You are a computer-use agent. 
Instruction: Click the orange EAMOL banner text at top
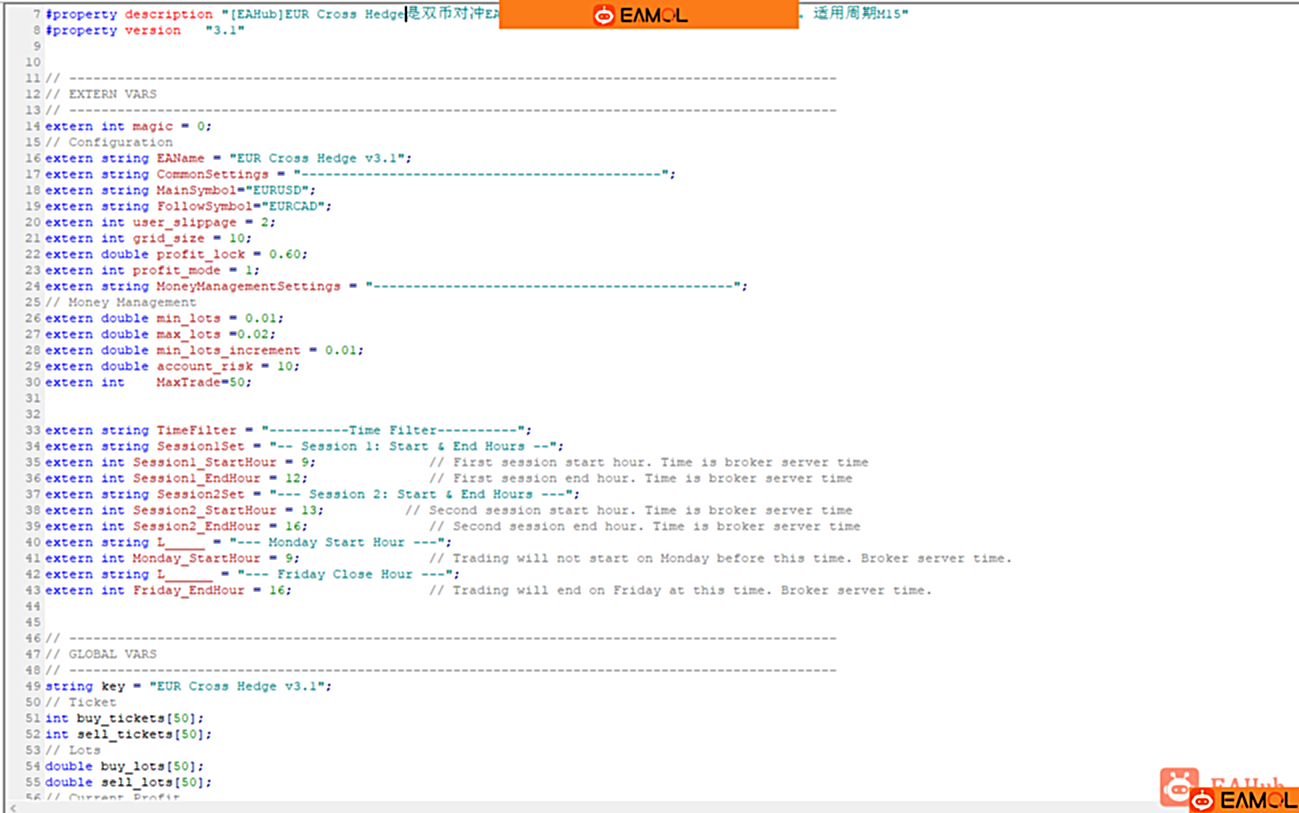tap(654, 15)
